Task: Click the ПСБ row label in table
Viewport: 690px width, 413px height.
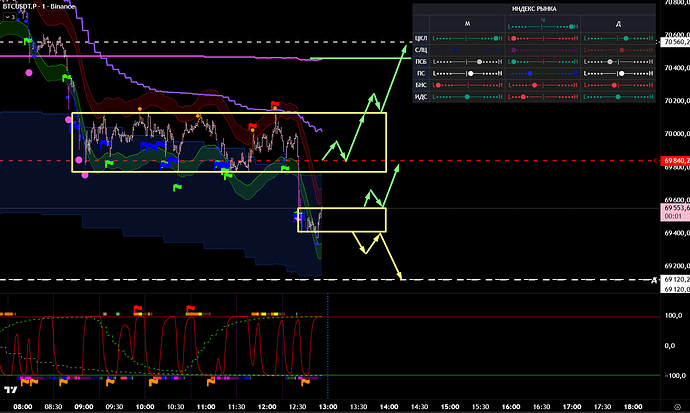Action: [x=422, y=61]
